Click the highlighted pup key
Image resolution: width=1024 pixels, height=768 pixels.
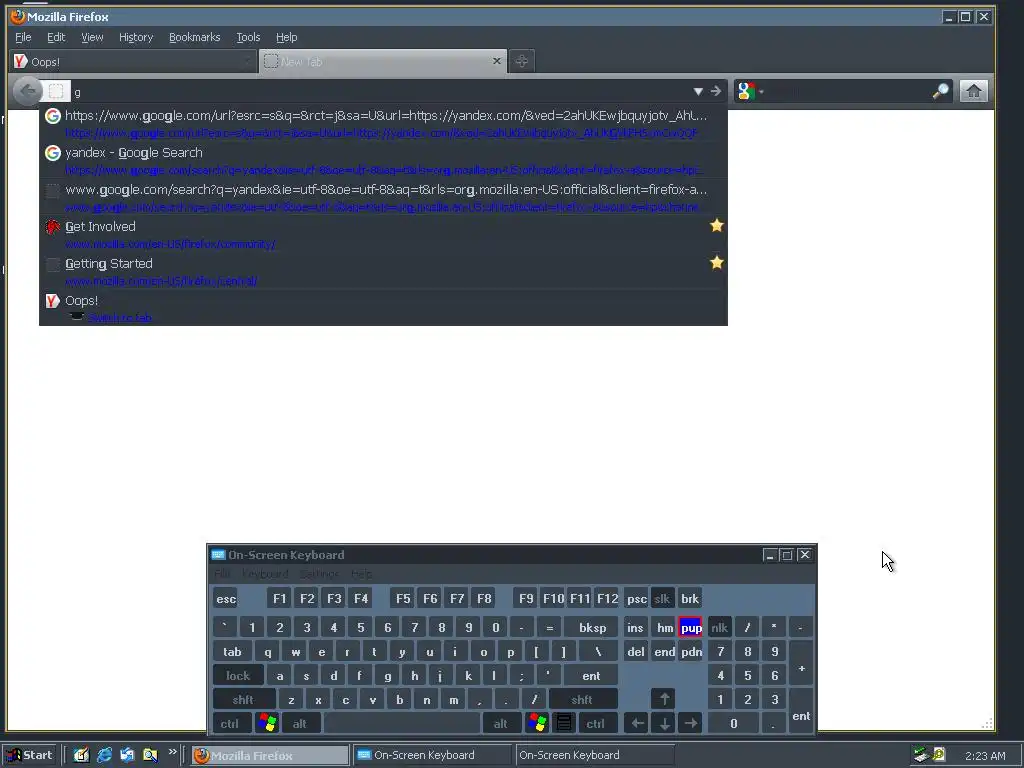[x=691, y=628]
